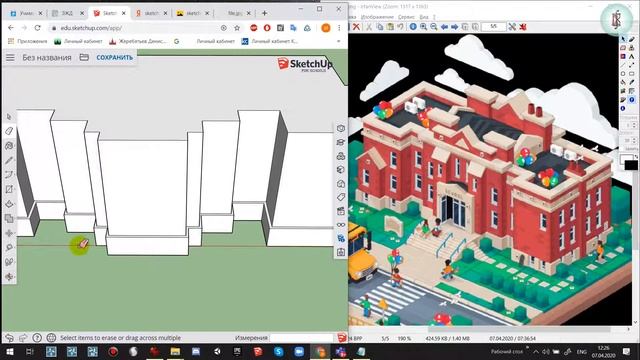Open Zoom from the taskbar
640x360 pixels.
[x=299, y=351]
